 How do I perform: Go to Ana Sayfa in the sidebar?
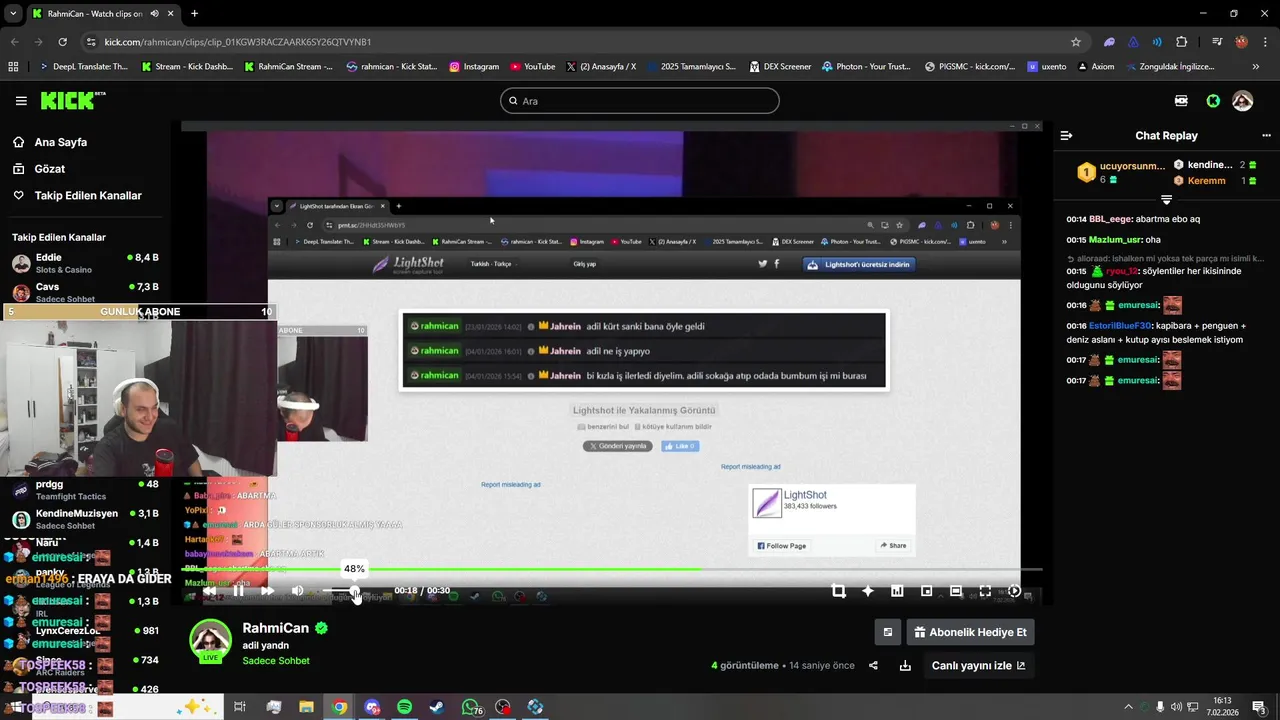pos(61,142)
